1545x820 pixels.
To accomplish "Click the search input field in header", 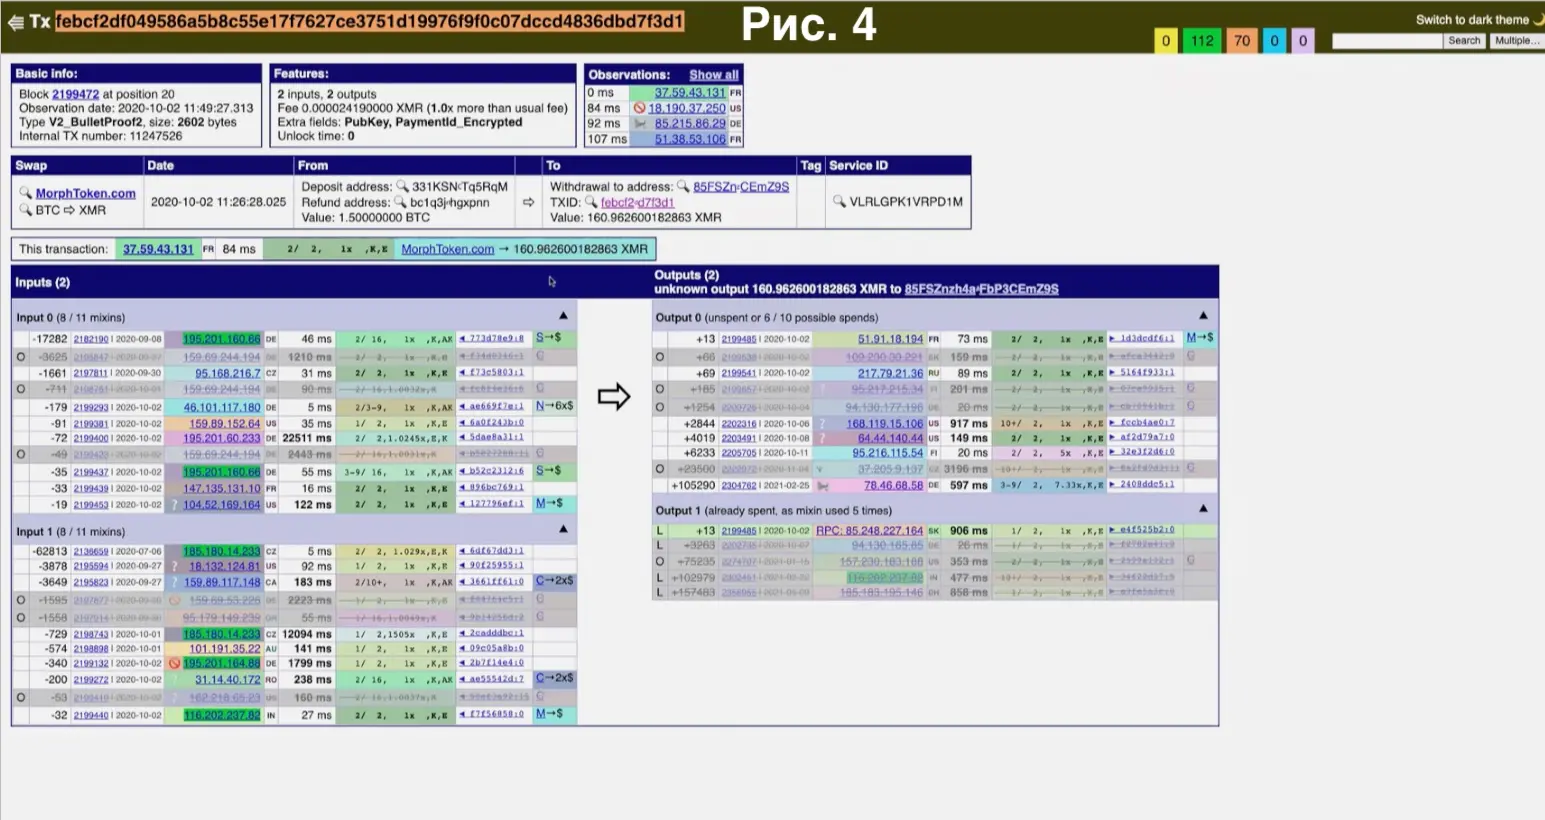I will [x=1387, y=41].
